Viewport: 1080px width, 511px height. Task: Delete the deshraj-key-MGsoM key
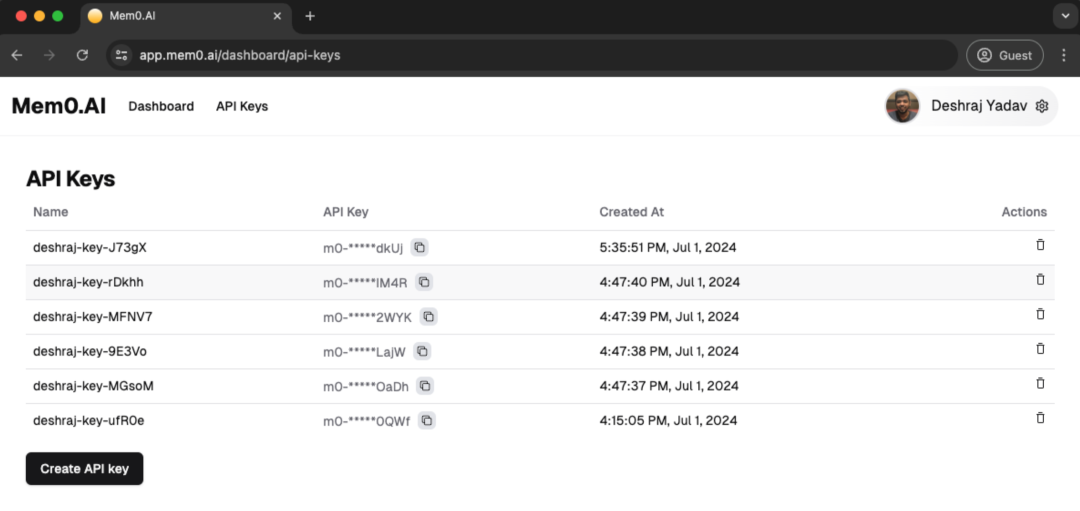tap(1040, 383)
